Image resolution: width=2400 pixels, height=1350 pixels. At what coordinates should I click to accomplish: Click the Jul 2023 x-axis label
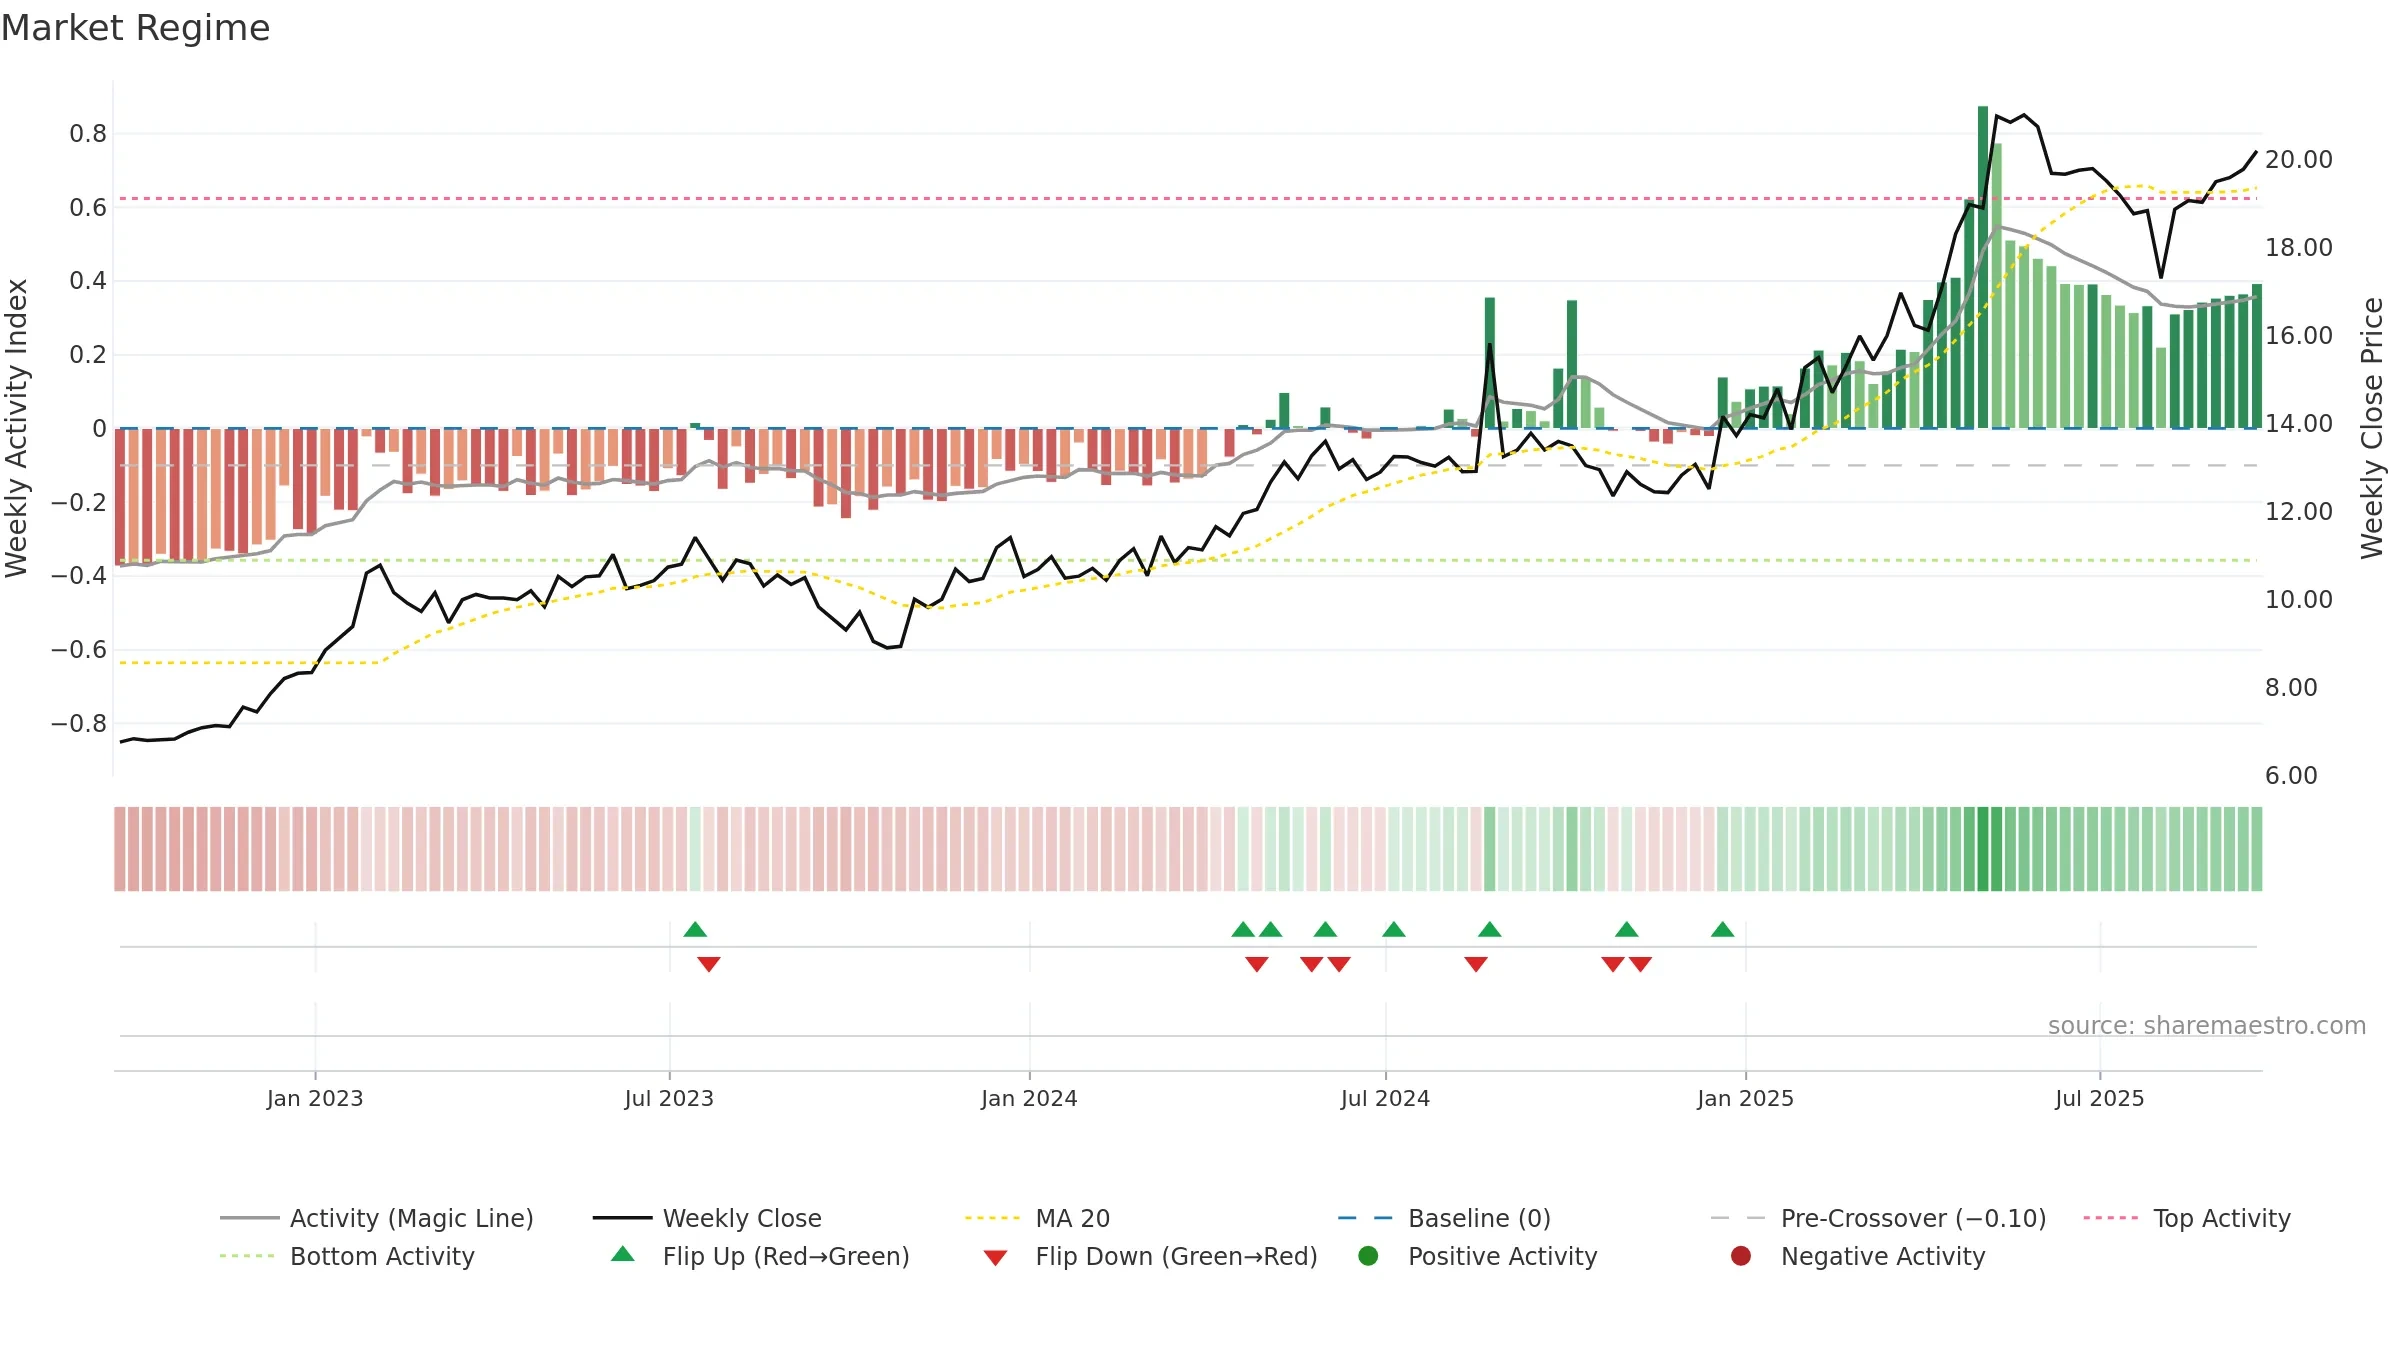point(669,1098)
